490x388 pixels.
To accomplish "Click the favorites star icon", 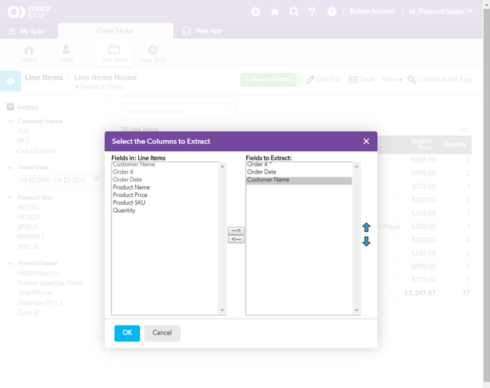I will 275,12.
